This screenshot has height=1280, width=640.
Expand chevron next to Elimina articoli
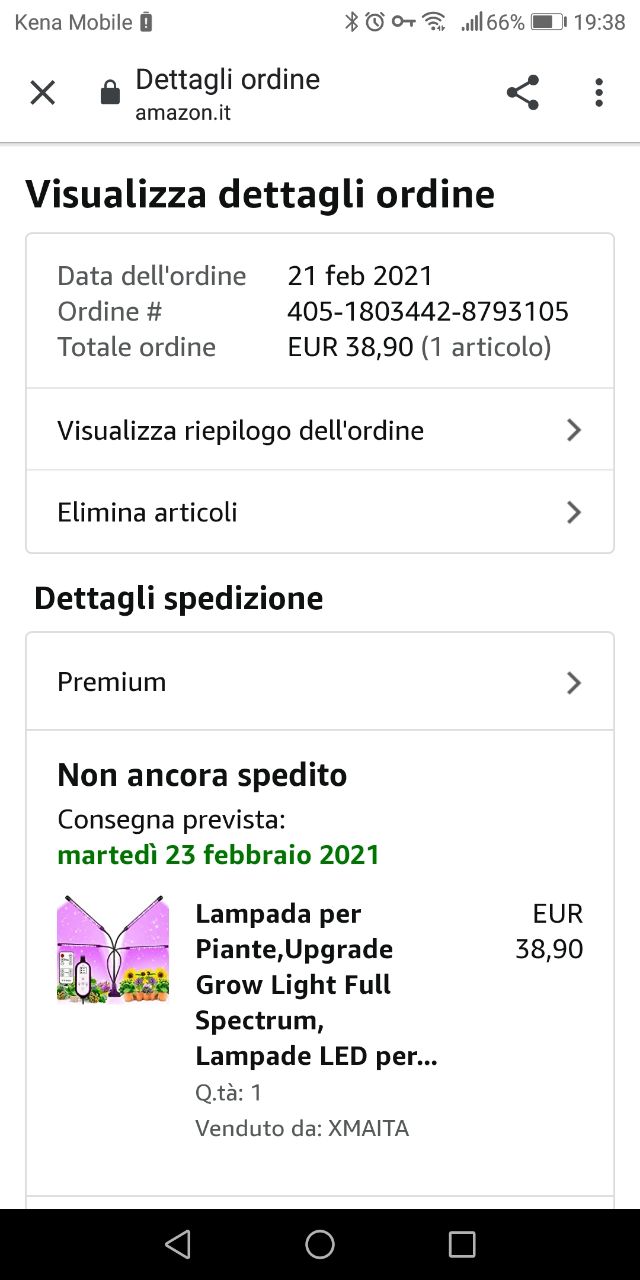pyautogui.click(x=574, y=512)
